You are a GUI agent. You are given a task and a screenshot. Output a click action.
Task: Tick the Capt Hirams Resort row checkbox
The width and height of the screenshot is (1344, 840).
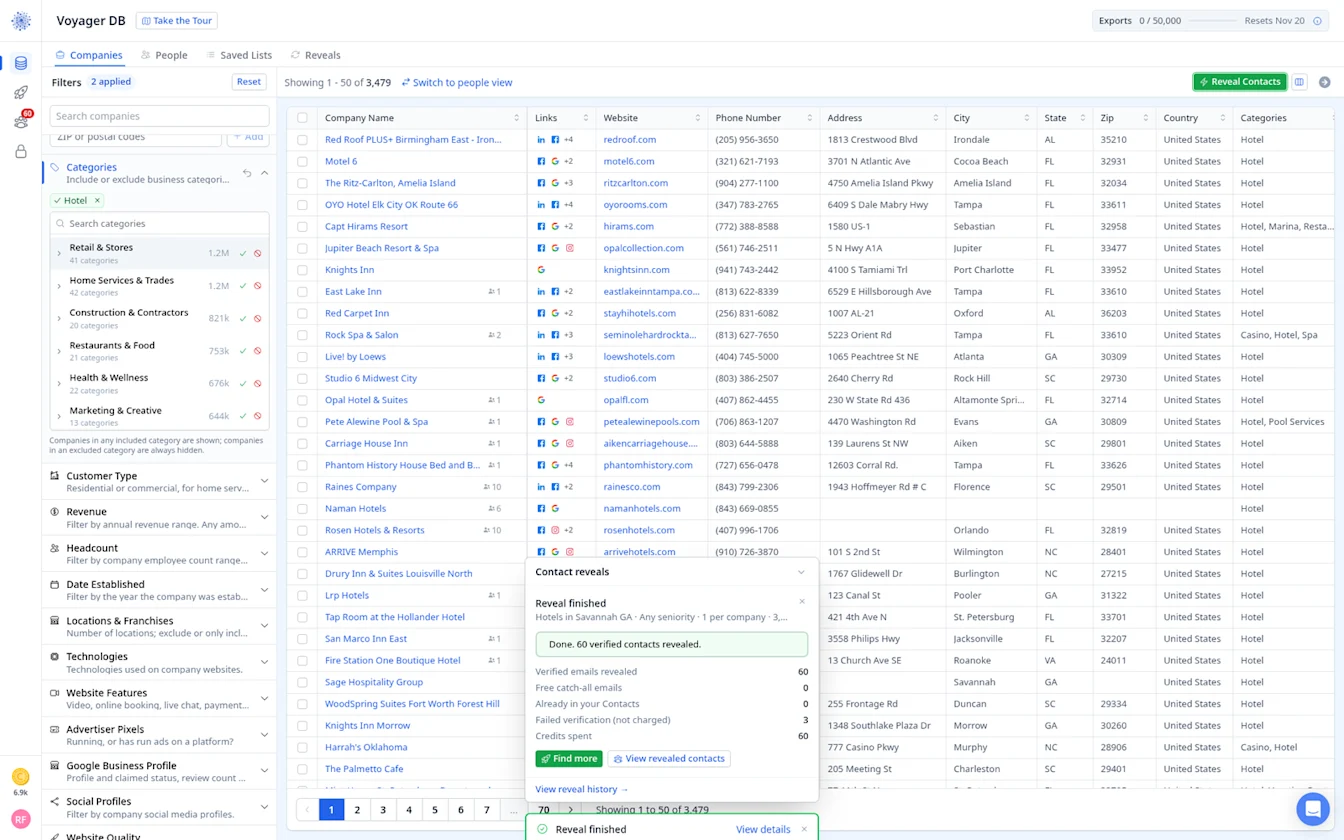click(x=302, y=226)
